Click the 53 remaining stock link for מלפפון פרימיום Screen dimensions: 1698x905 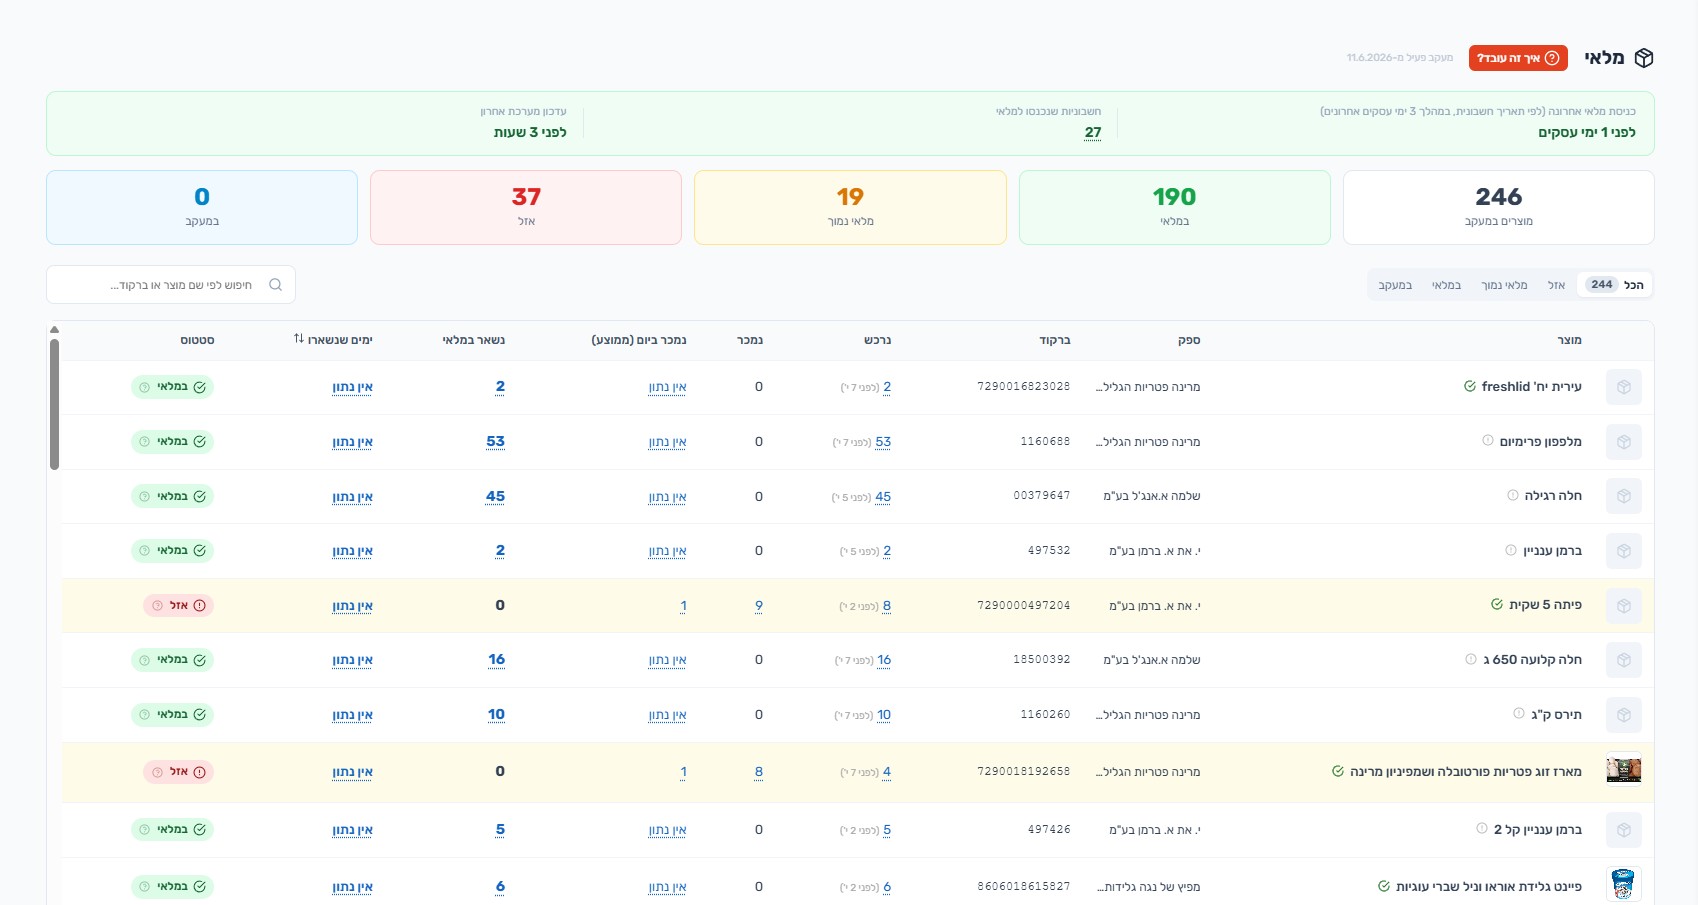coord(495,441)
